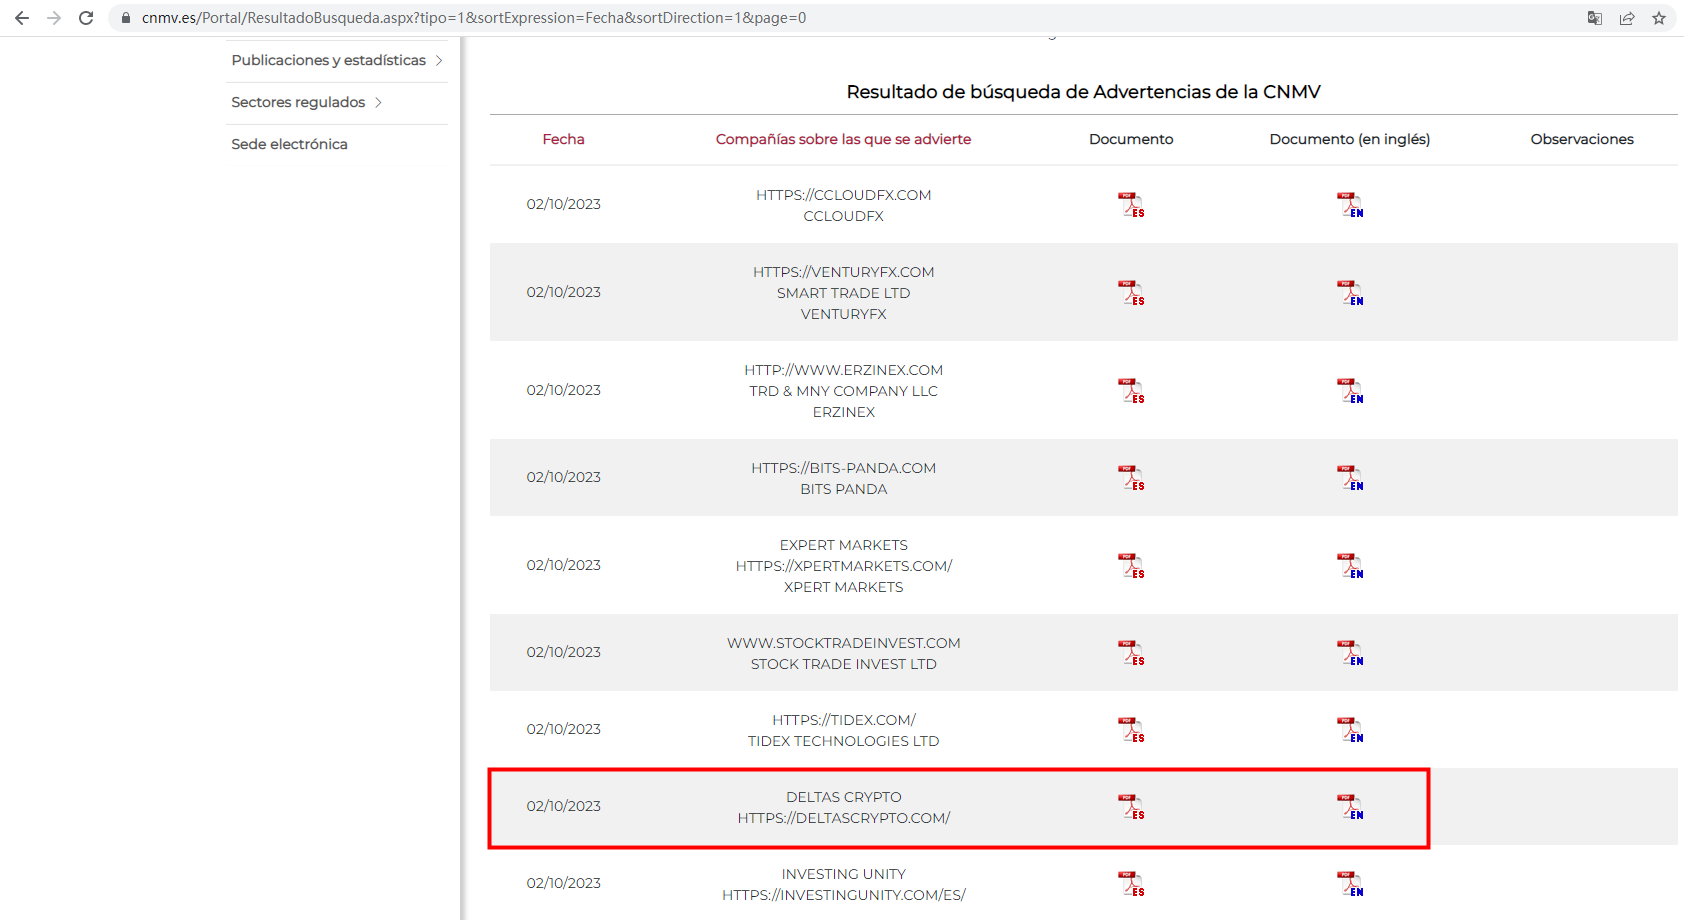Open English PDF for ERZINEX warning
Image resolution: width=1684 pixels, height=920 pixels.
pyautogui.click(x=1350, y=391)
